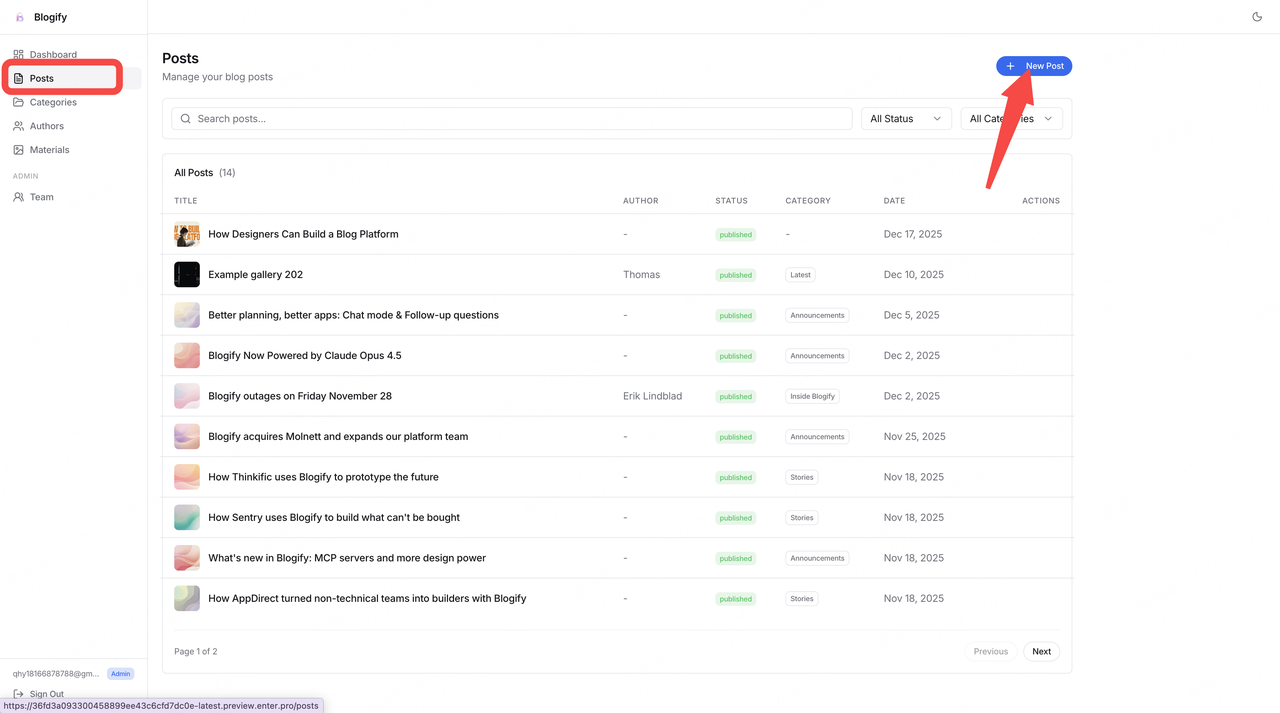Open thumbnail of Example gallery 202
The height and width of the screenshot is (713, 1280).
click(x=187, y=274)
